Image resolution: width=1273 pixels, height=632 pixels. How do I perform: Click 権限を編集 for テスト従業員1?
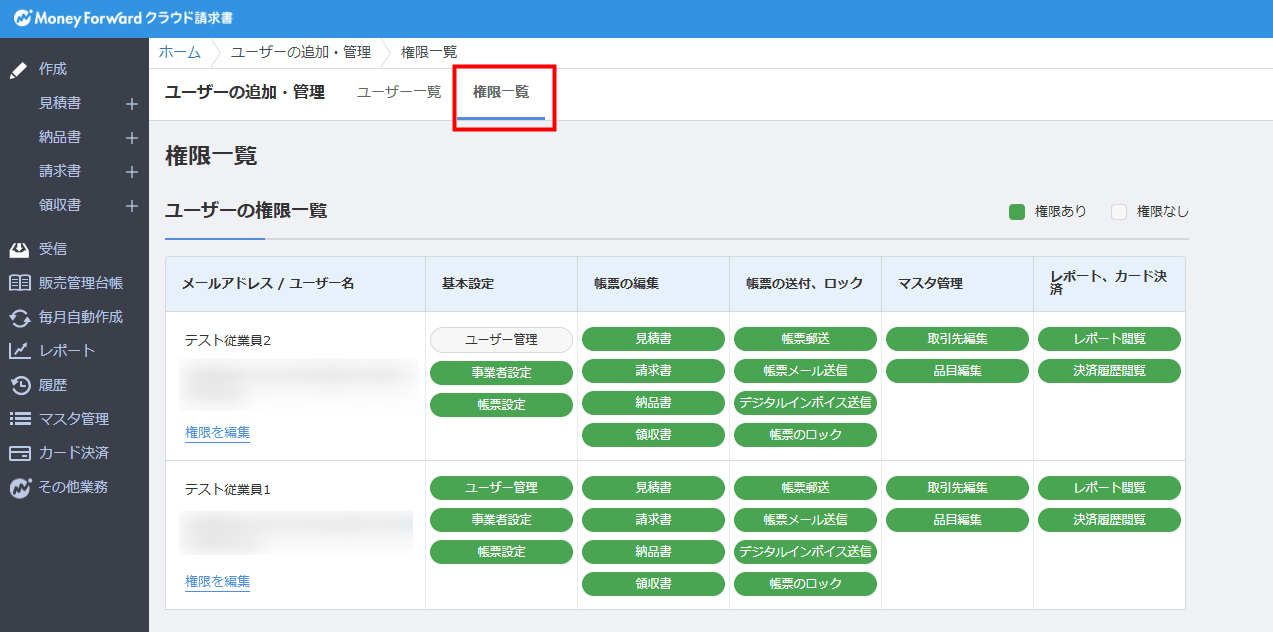click(217, 581)
